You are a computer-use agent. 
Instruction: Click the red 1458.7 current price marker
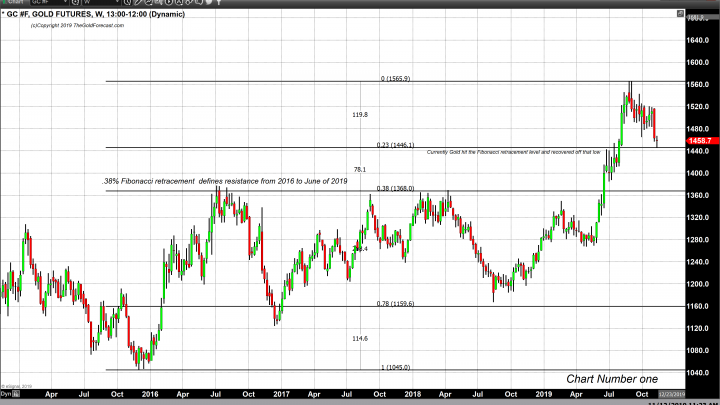click(x=699, y=141)
